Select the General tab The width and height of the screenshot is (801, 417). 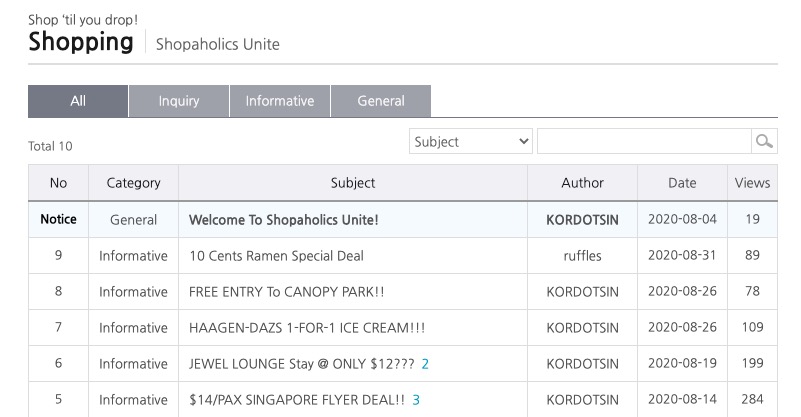pyautogui.click(x=381, y=101)
